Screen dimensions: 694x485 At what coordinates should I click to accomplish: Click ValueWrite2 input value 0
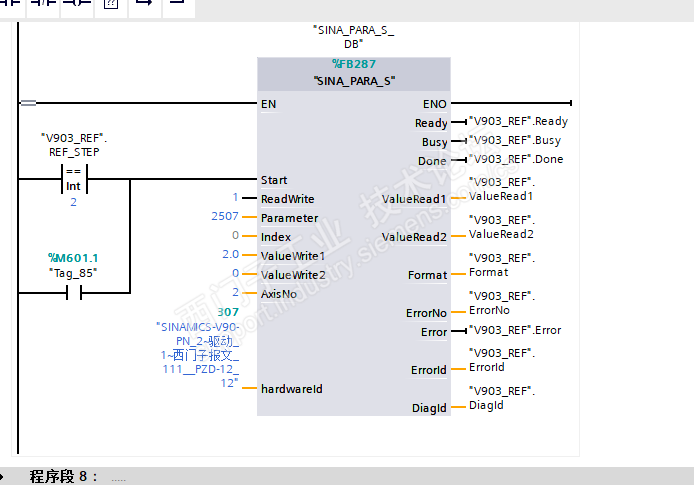click(235, 273)
